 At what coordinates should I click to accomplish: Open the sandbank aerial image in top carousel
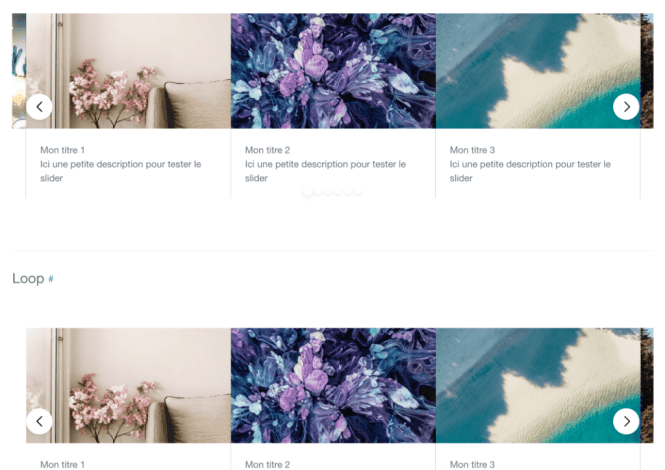click(538, 71)
